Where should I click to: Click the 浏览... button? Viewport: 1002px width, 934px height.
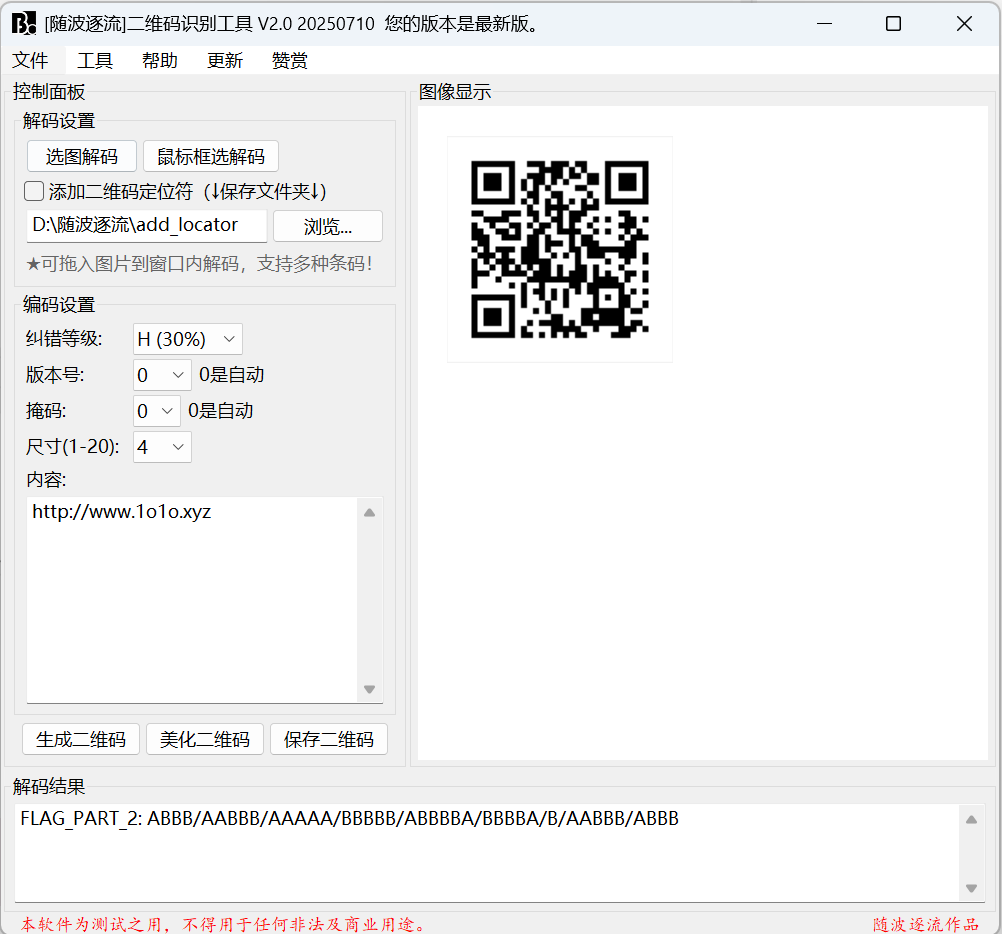point(328,226)
